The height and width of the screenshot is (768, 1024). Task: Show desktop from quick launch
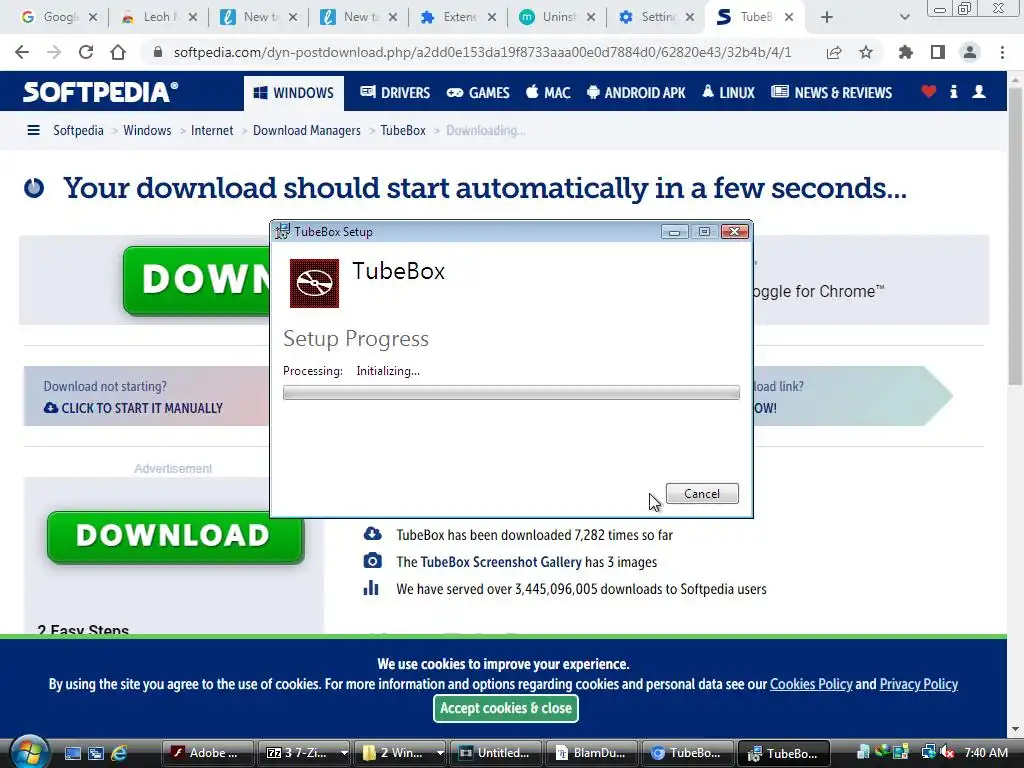72,753
